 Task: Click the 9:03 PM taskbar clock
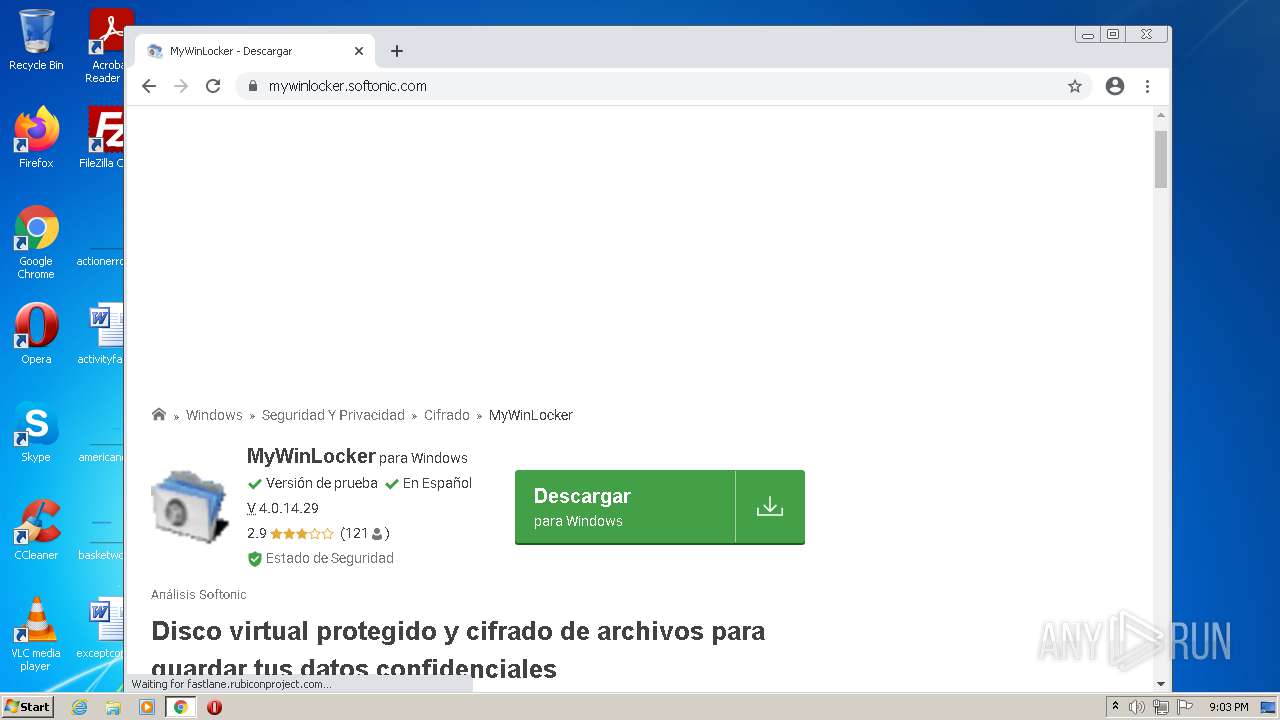click(x=1228, y=707)
